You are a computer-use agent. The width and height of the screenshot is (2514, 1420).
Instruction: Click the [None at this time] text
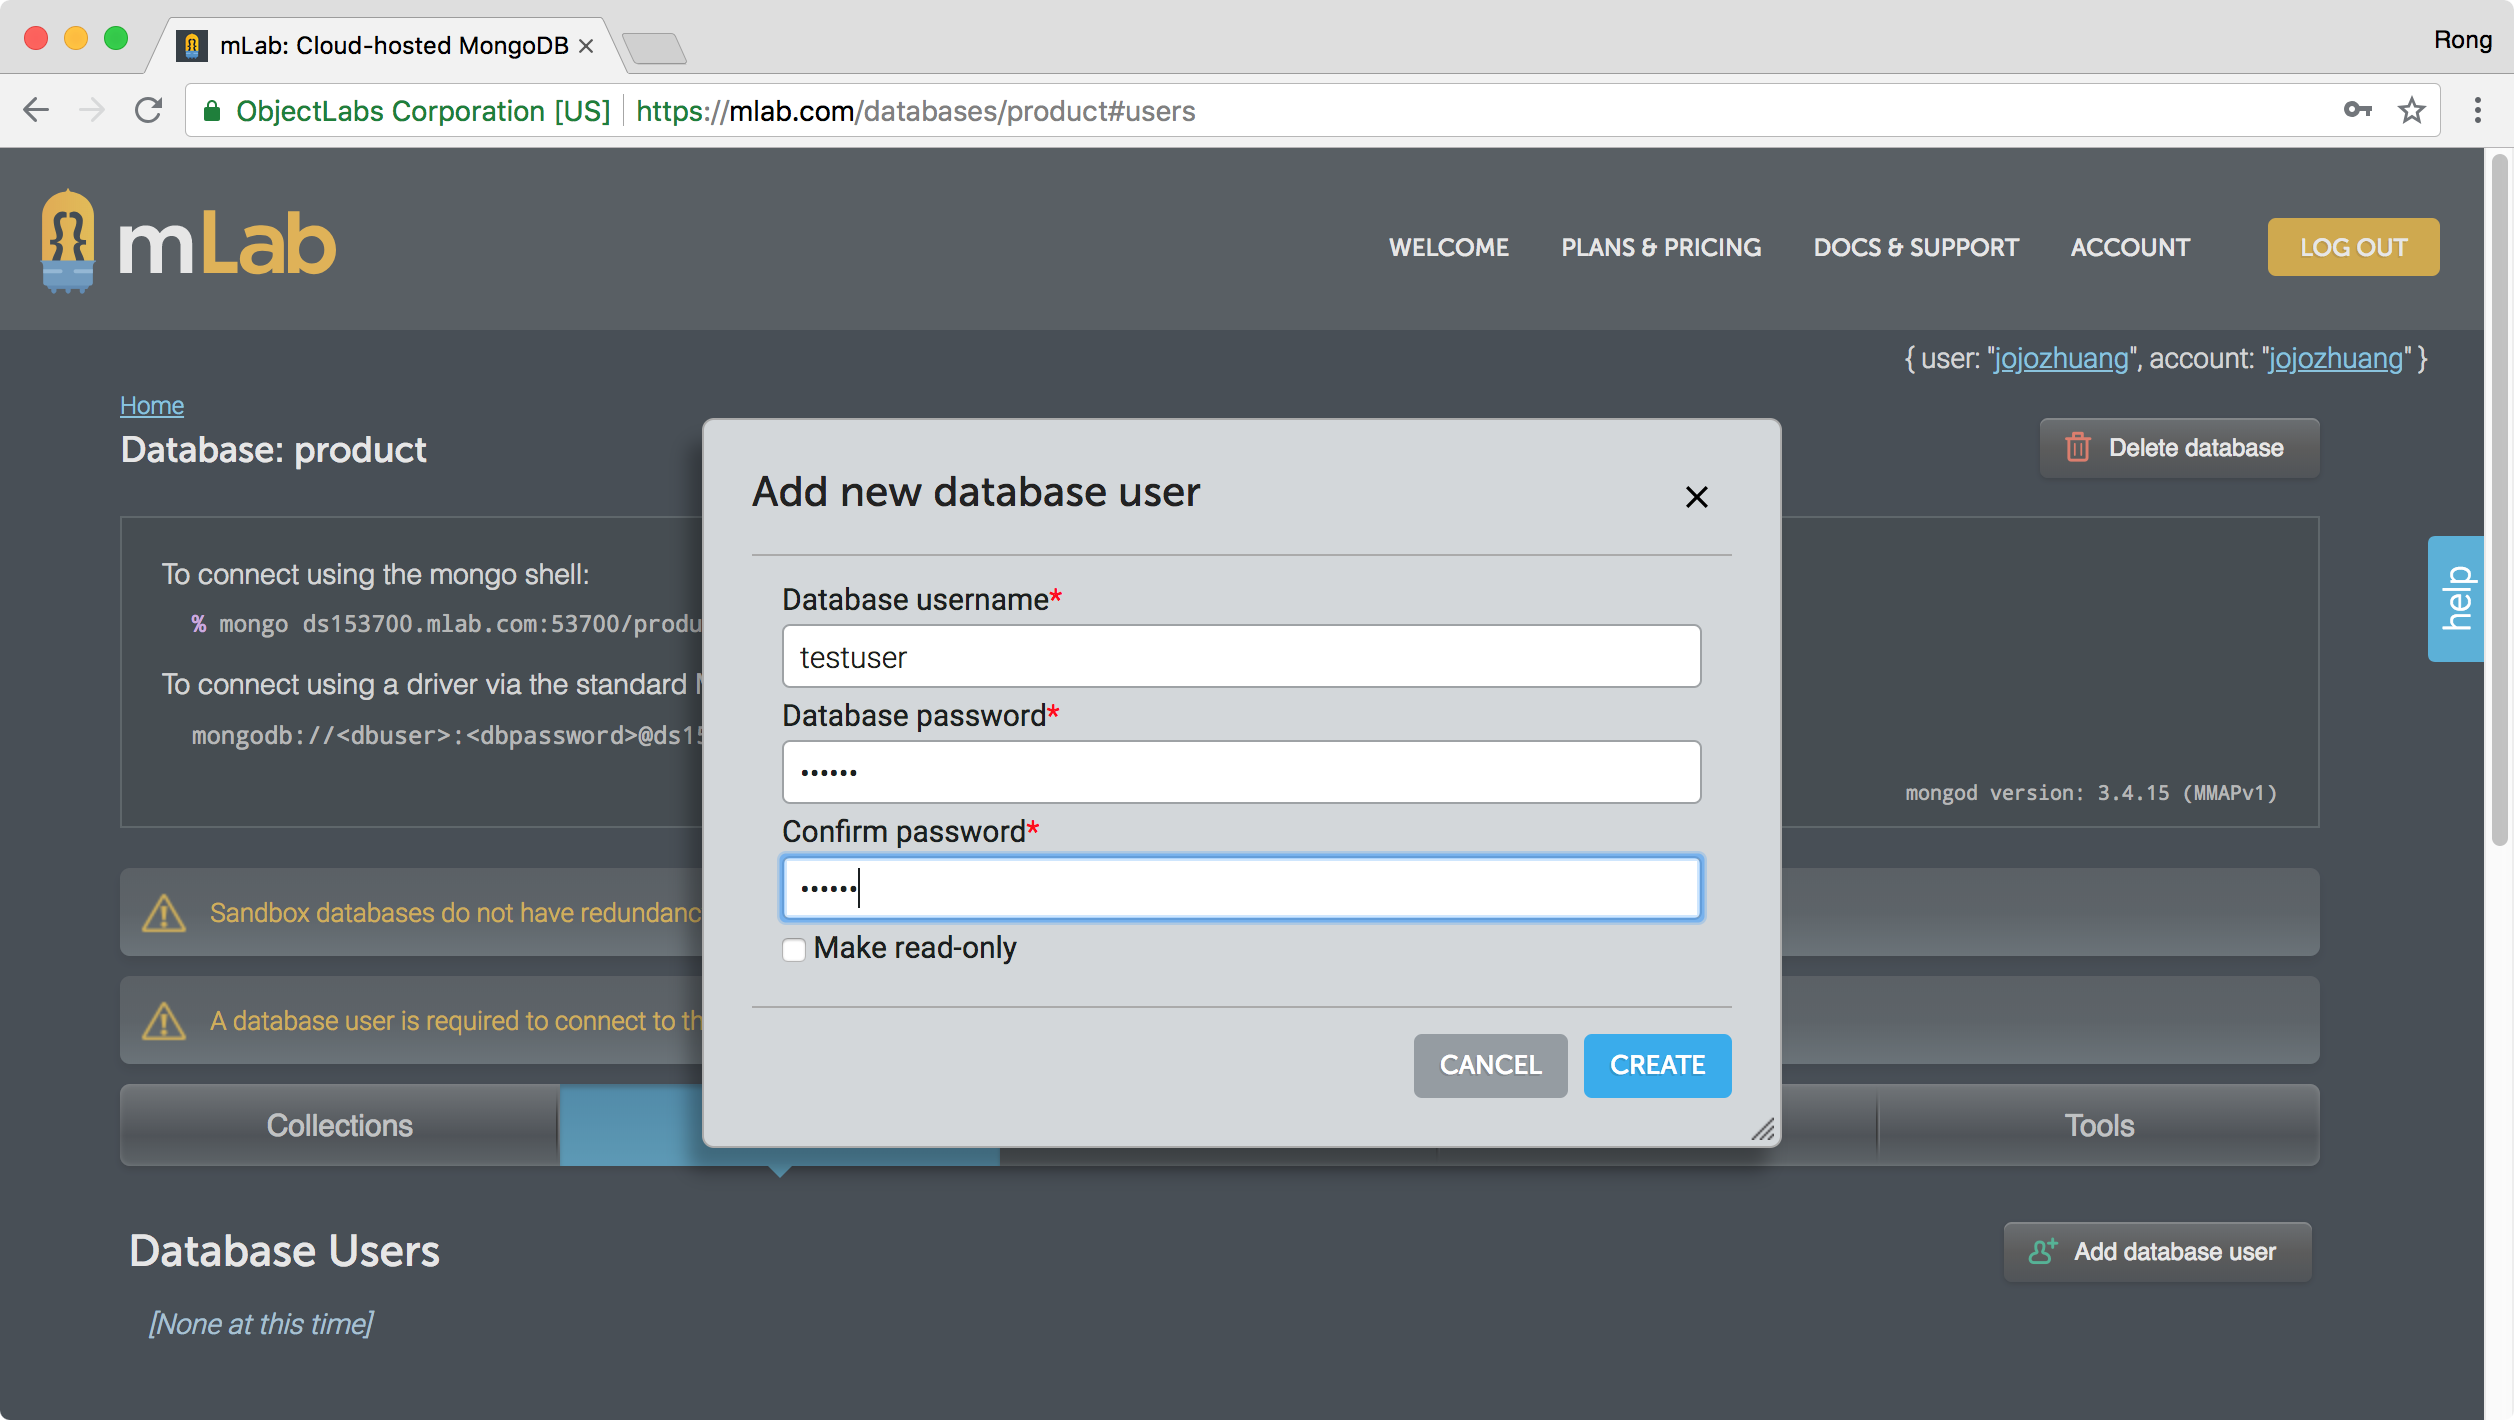tap(260, 1323)
